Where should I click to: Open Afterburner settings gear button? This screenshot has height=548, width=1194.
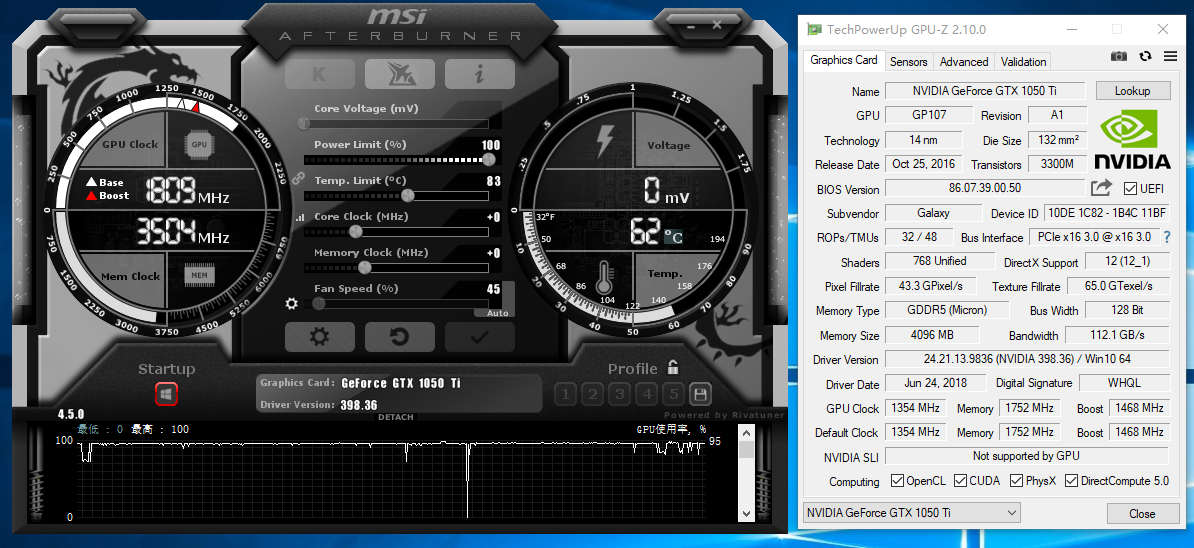[320, 336]
